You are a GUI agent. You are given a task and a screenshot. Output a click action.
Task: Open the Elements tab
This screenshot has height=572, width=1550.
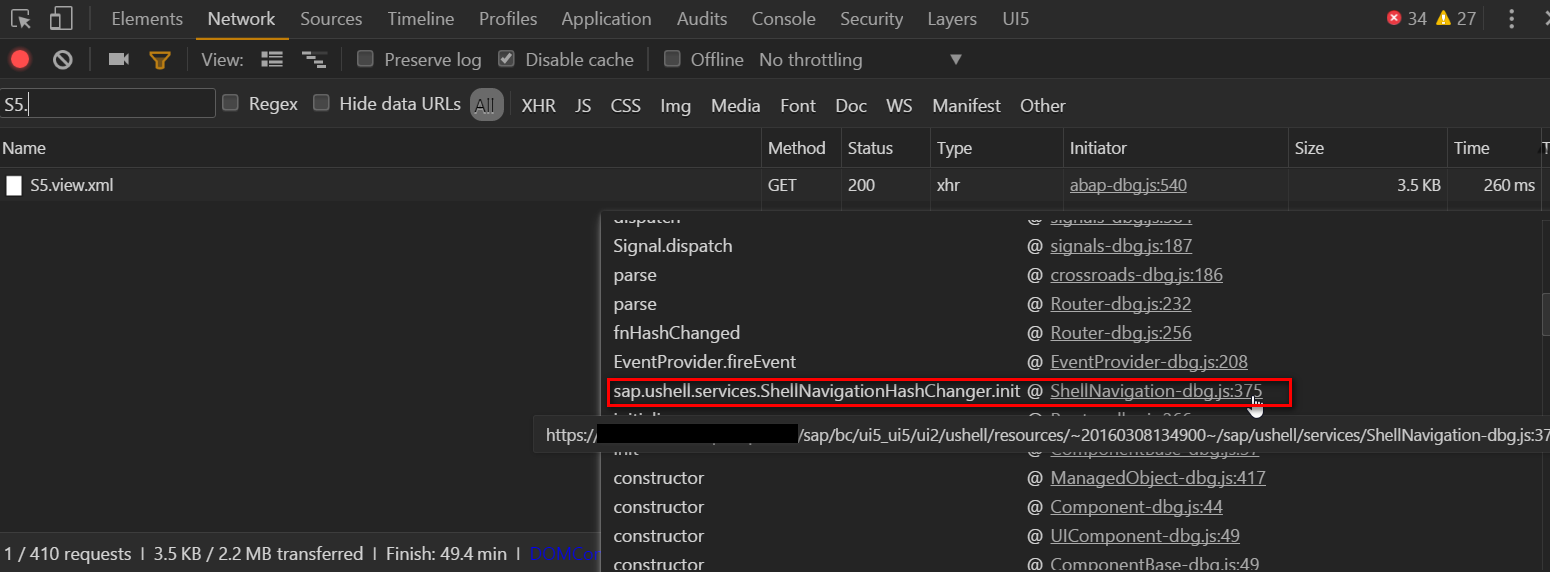(x=147, y=19)
